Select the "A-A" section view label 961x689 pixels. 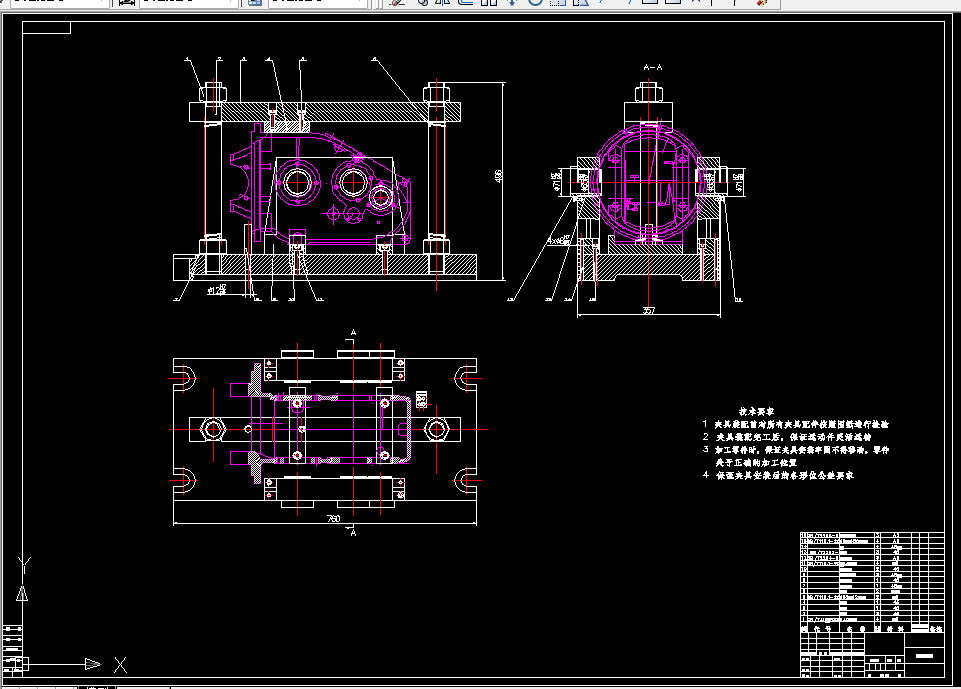tap(653, 67)
